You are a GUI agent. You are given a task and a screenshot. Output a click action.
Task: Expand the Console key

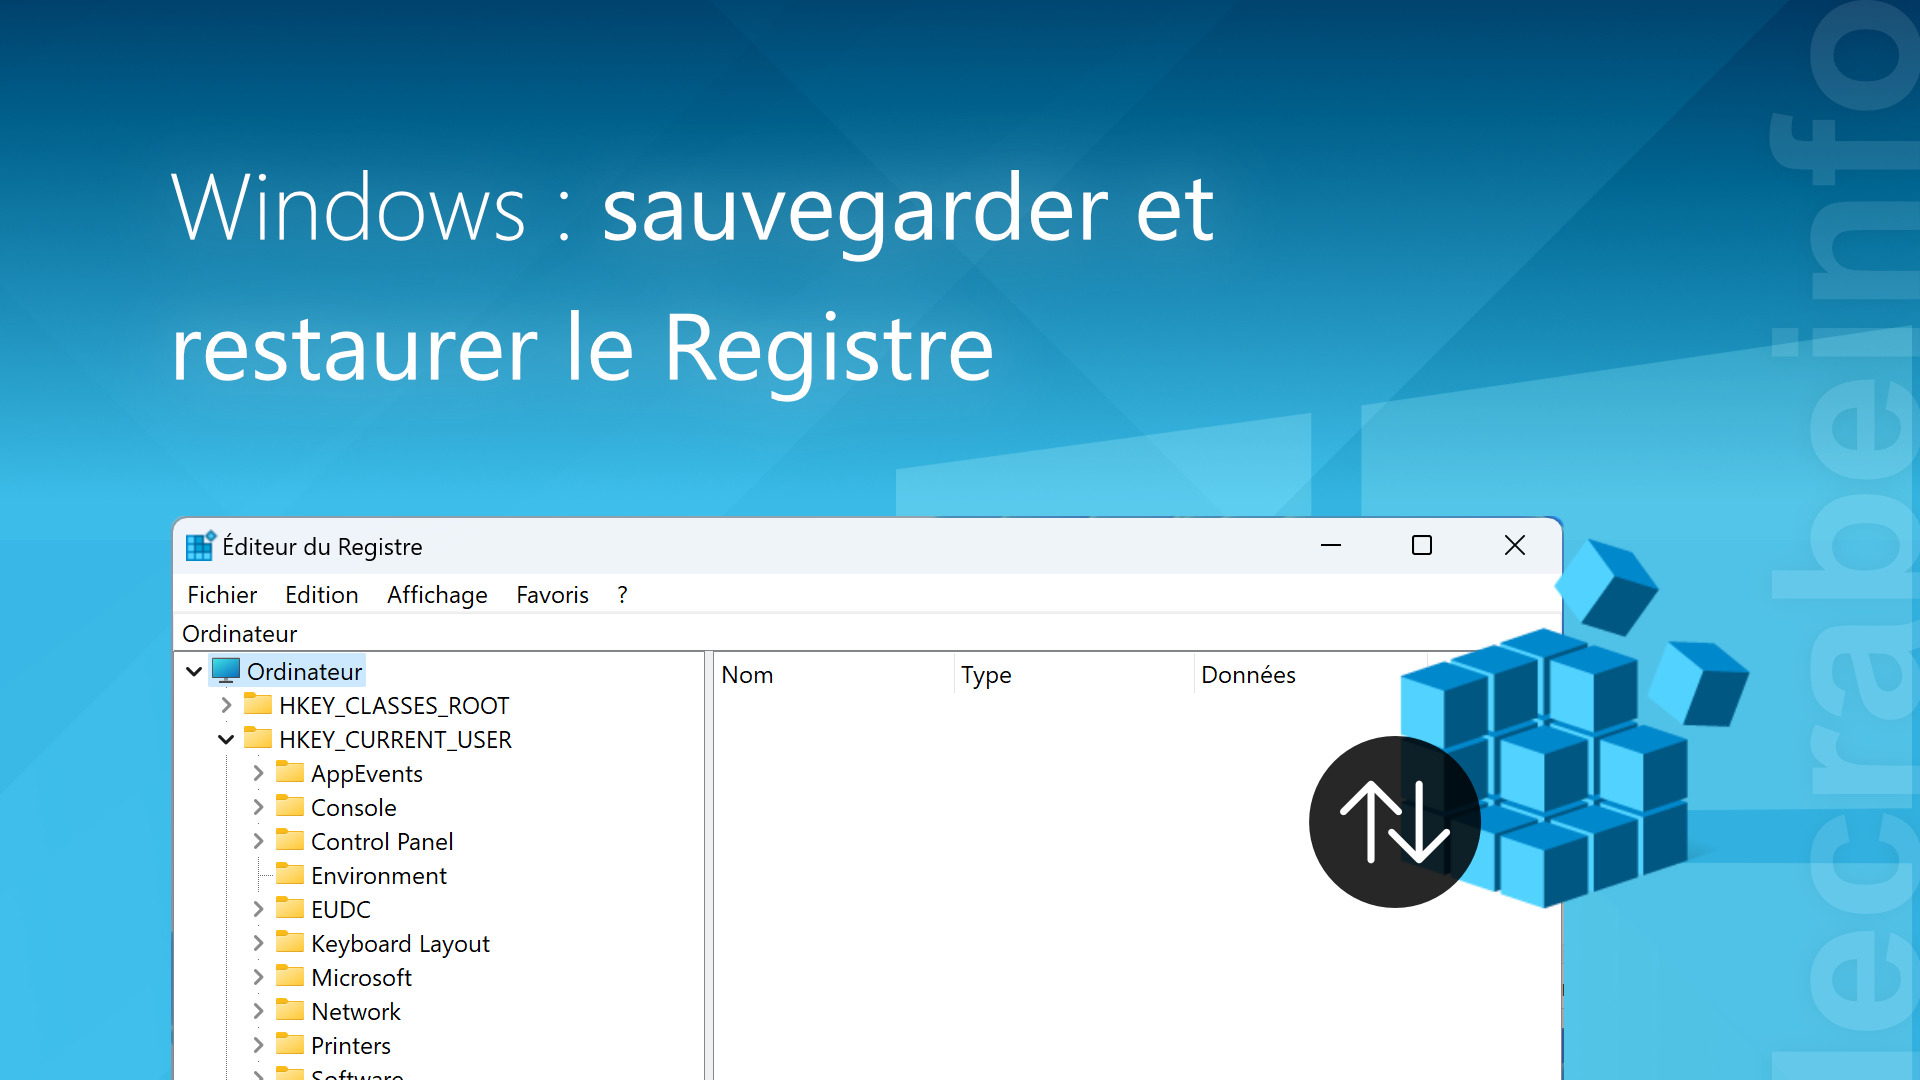[258, 807]
